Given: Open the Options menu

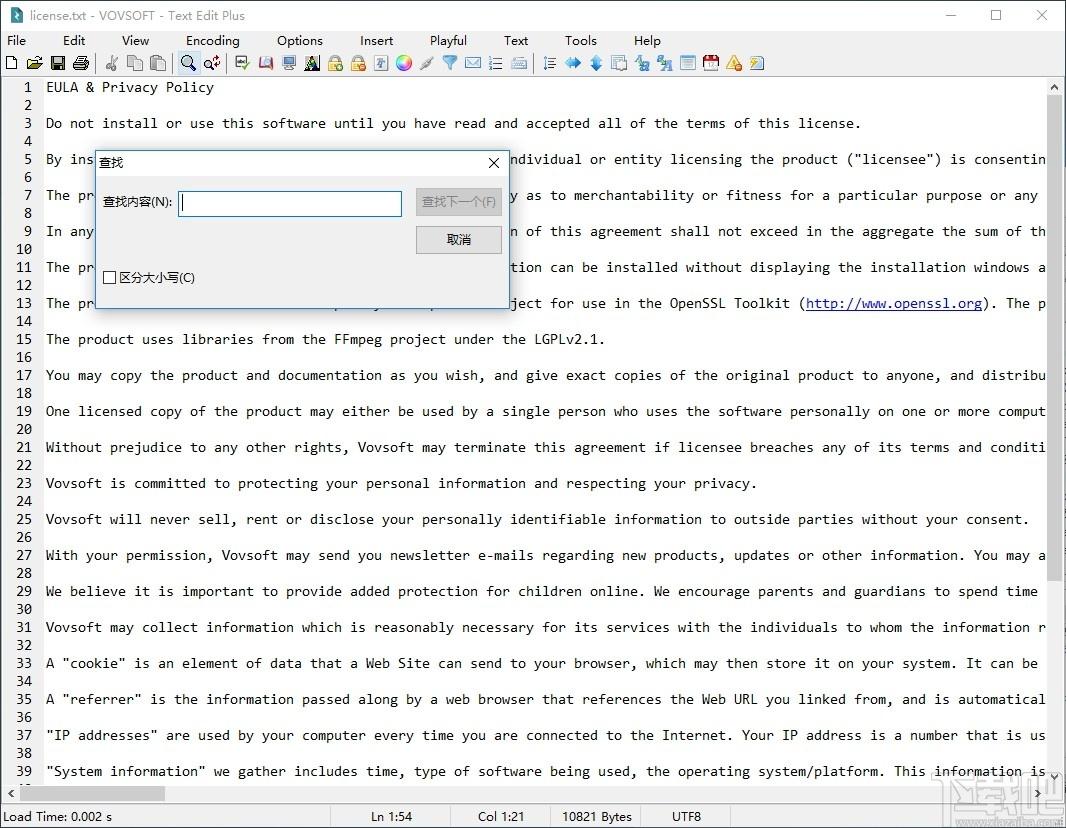Looking at the screenshot, I should click(300, 41).
